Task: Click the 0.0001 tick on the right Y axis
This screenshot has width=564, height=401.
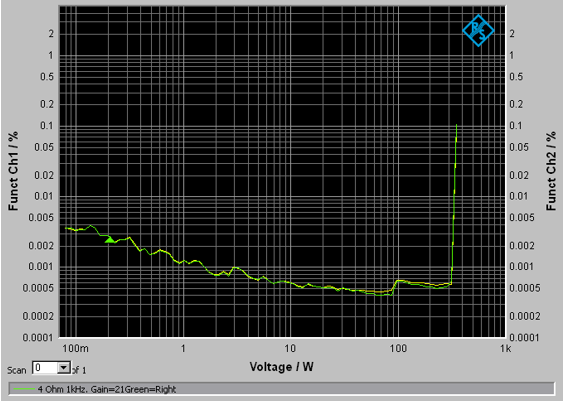Action: [525, 337]
